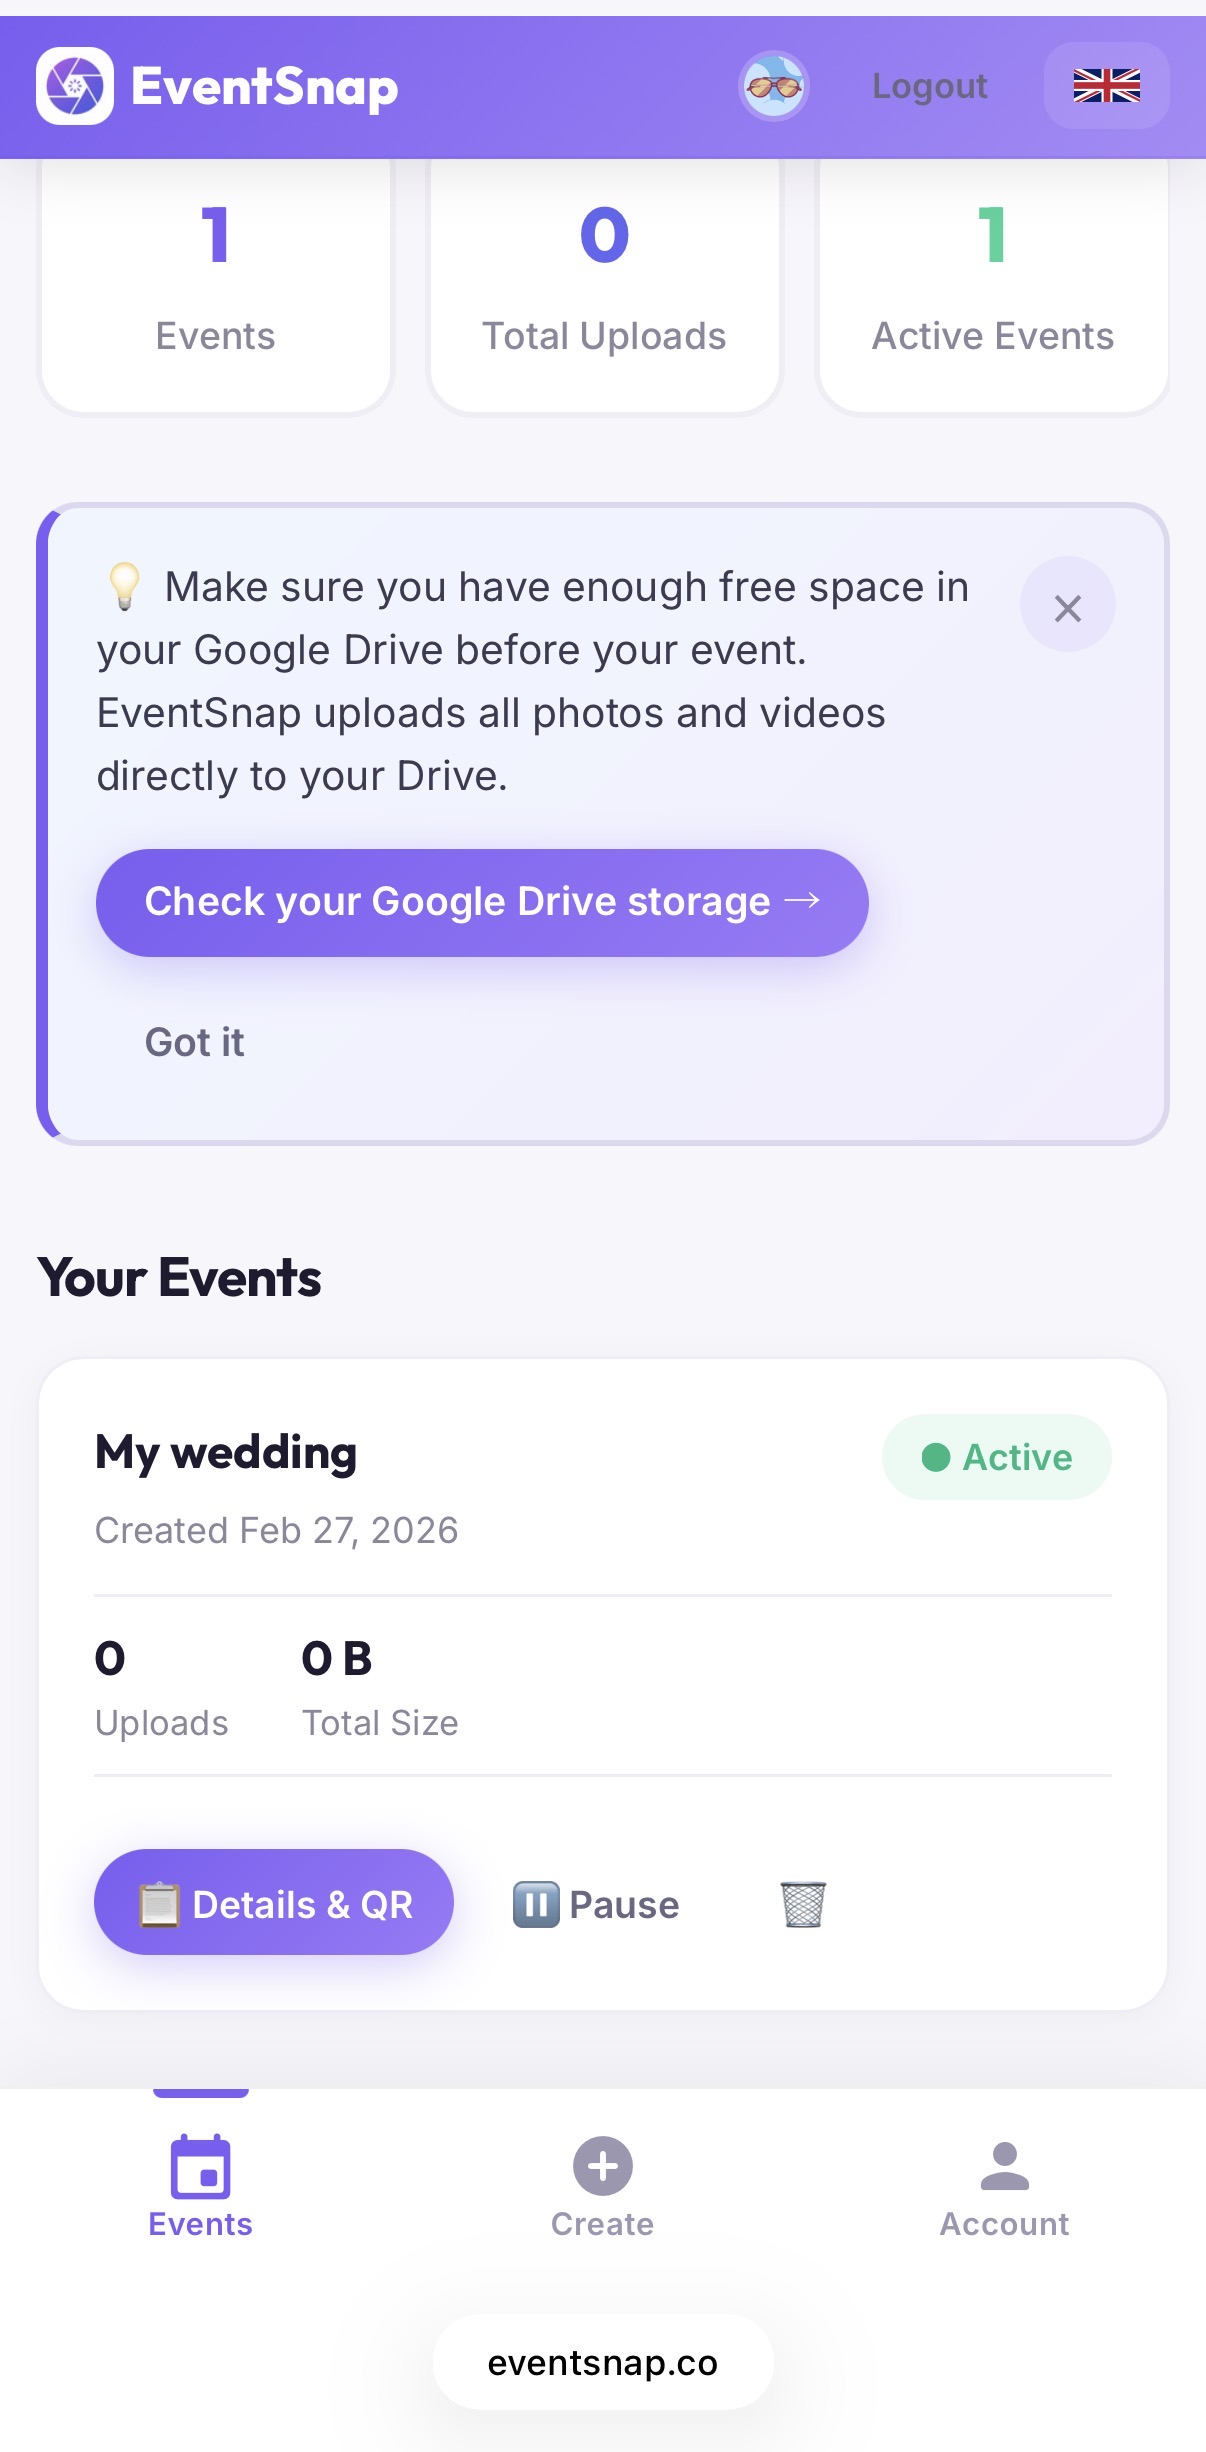Screen dimensions: 1206x2452
Task: Open the user profile avatar
Action: click(773, 86)
